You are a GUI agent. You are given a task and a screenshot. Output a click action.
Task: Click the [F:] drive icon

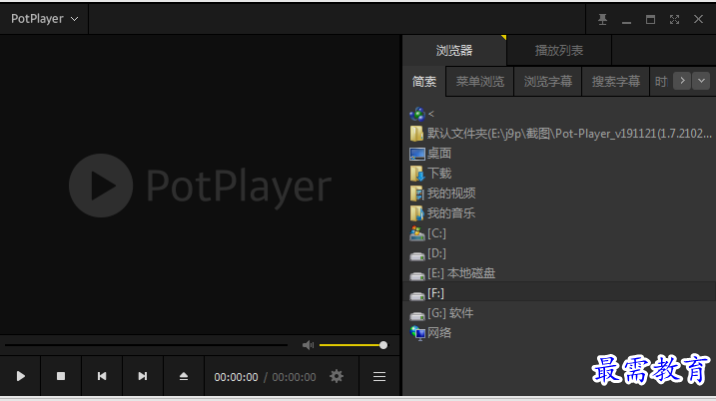[417, 296]
